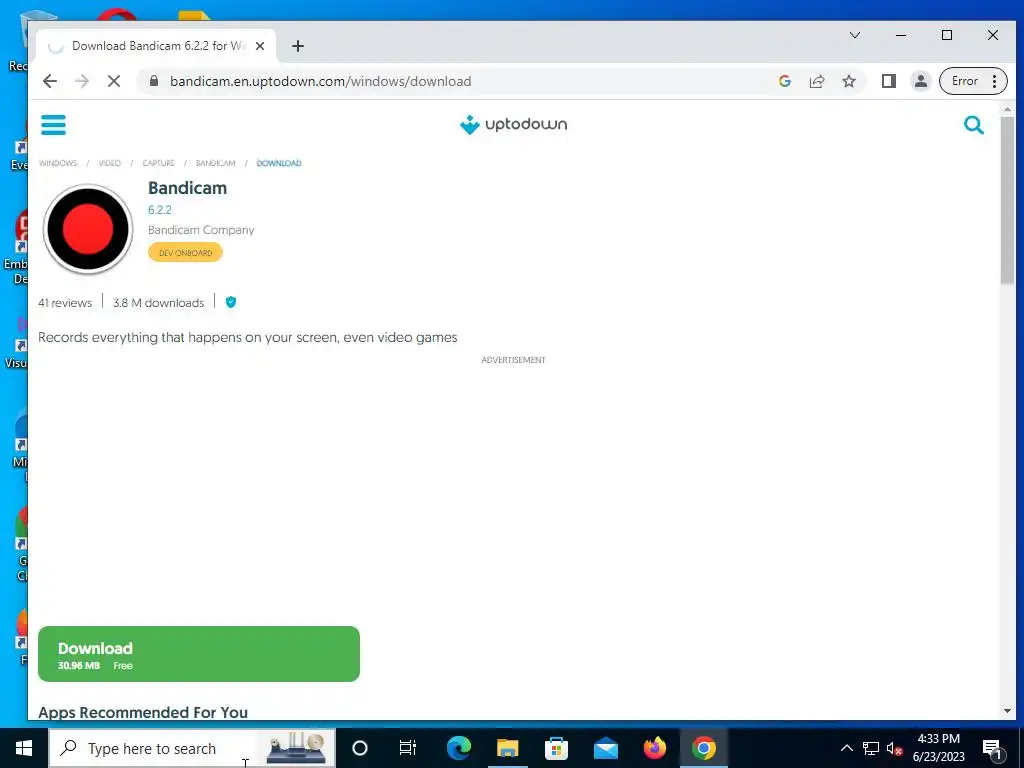Open the Chrome side panel icon

click(888, 81)
